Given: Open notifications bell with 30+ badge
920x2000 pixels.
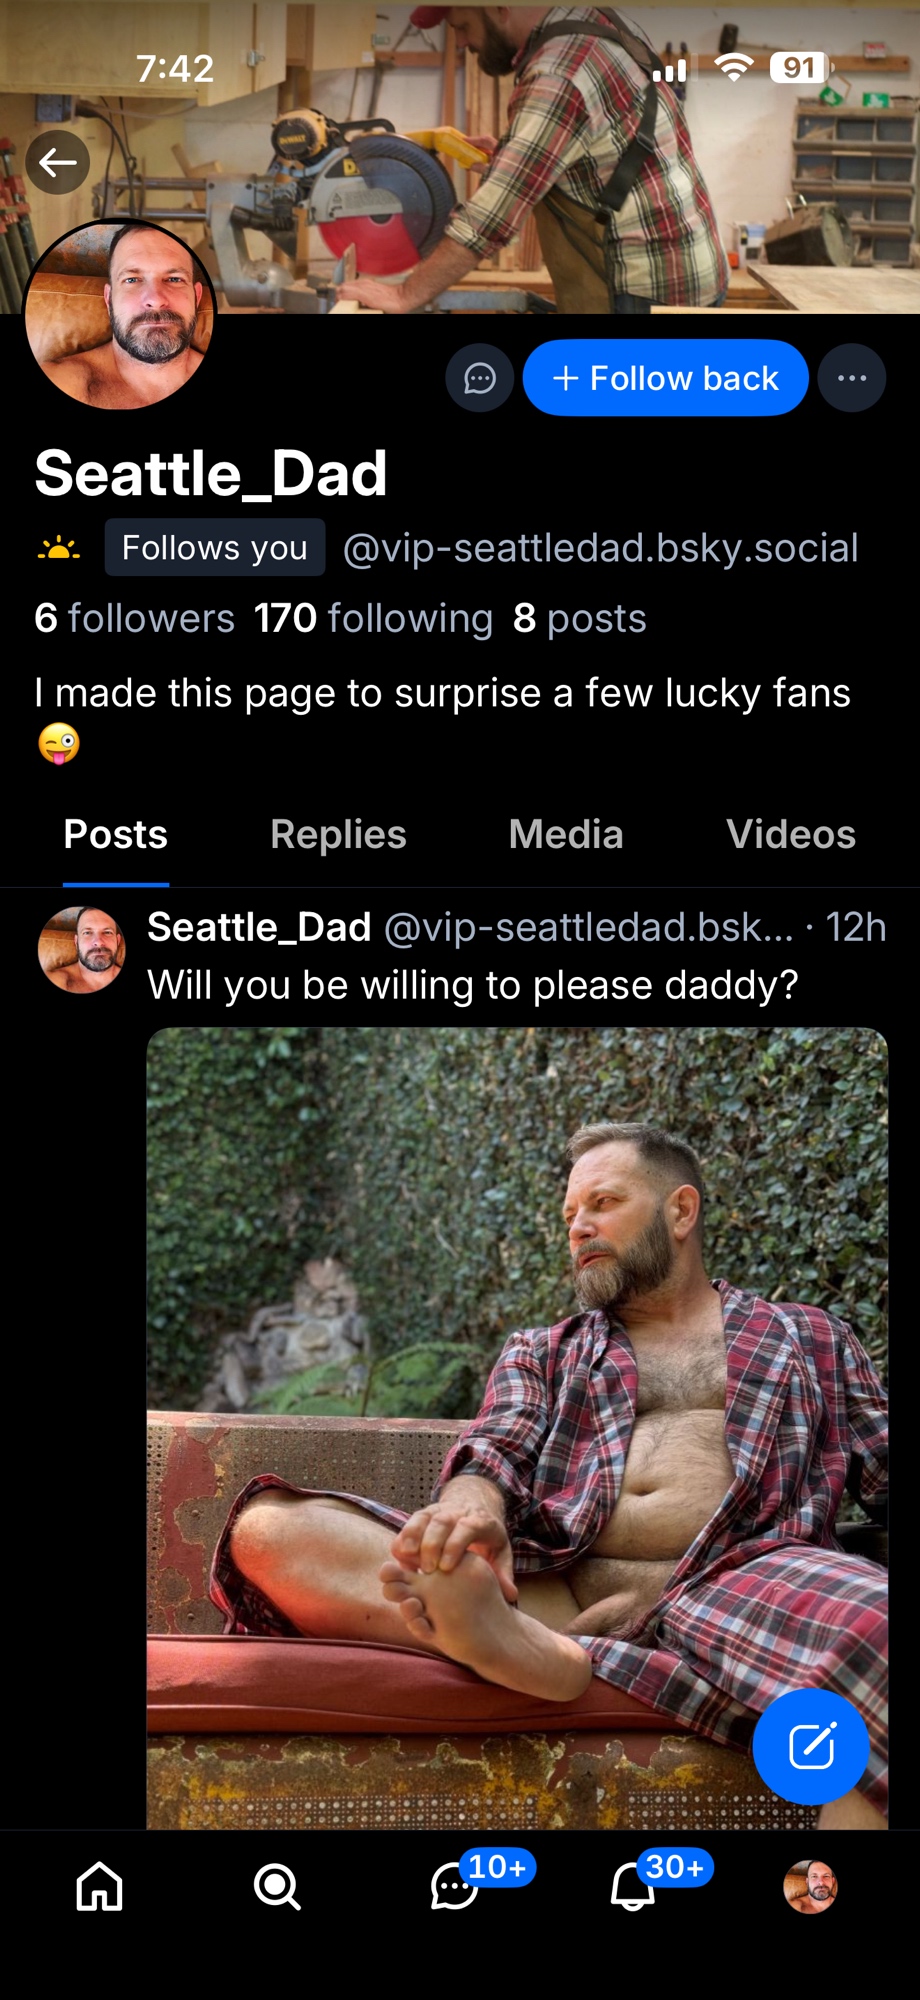Looking at the screenshot, I should coord(633,1886).
